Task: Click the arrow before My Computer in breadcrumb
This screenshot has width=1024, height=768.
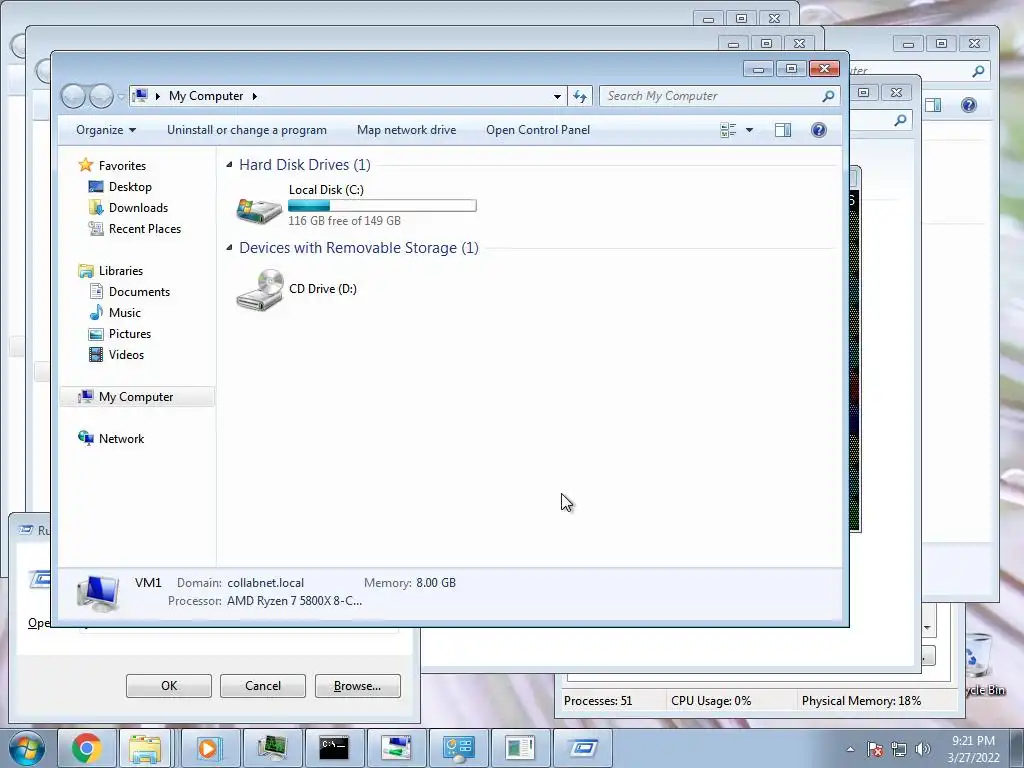Action: coord(157,96)
